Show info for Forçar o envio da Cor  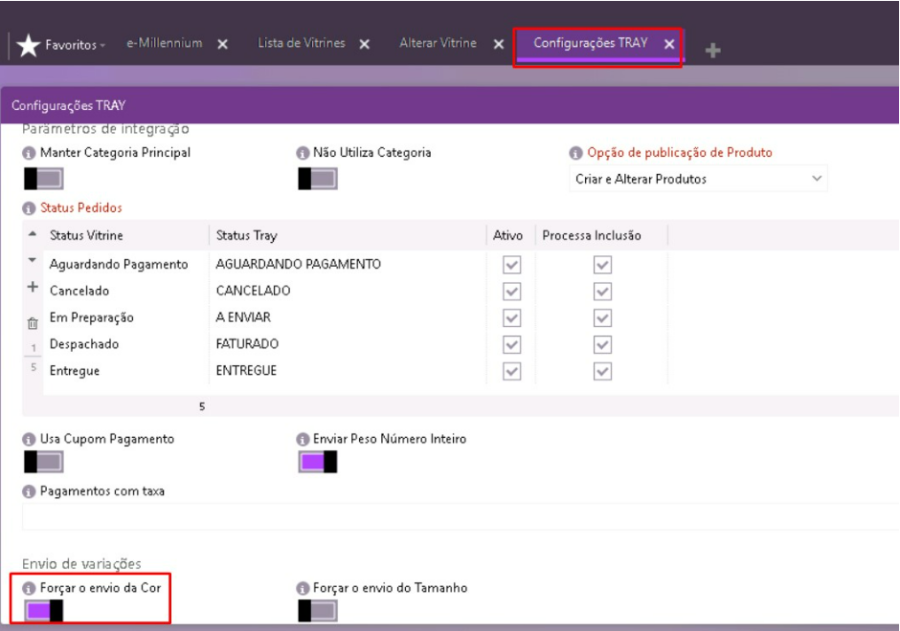pos(29,589)
